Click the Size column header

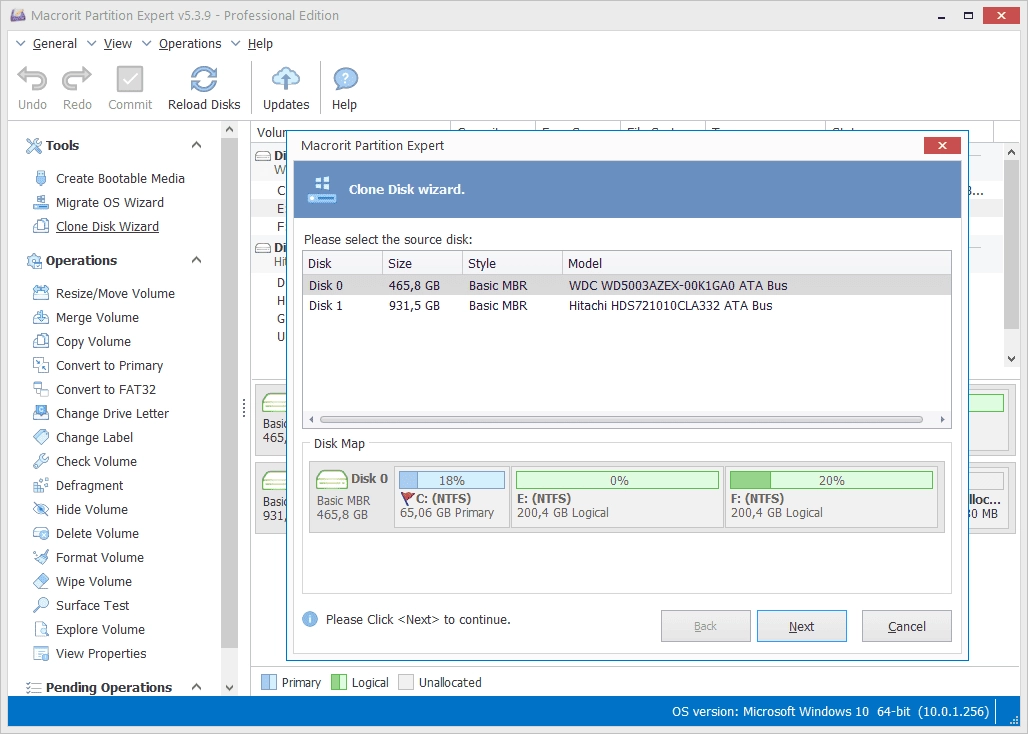coord(422,263)
